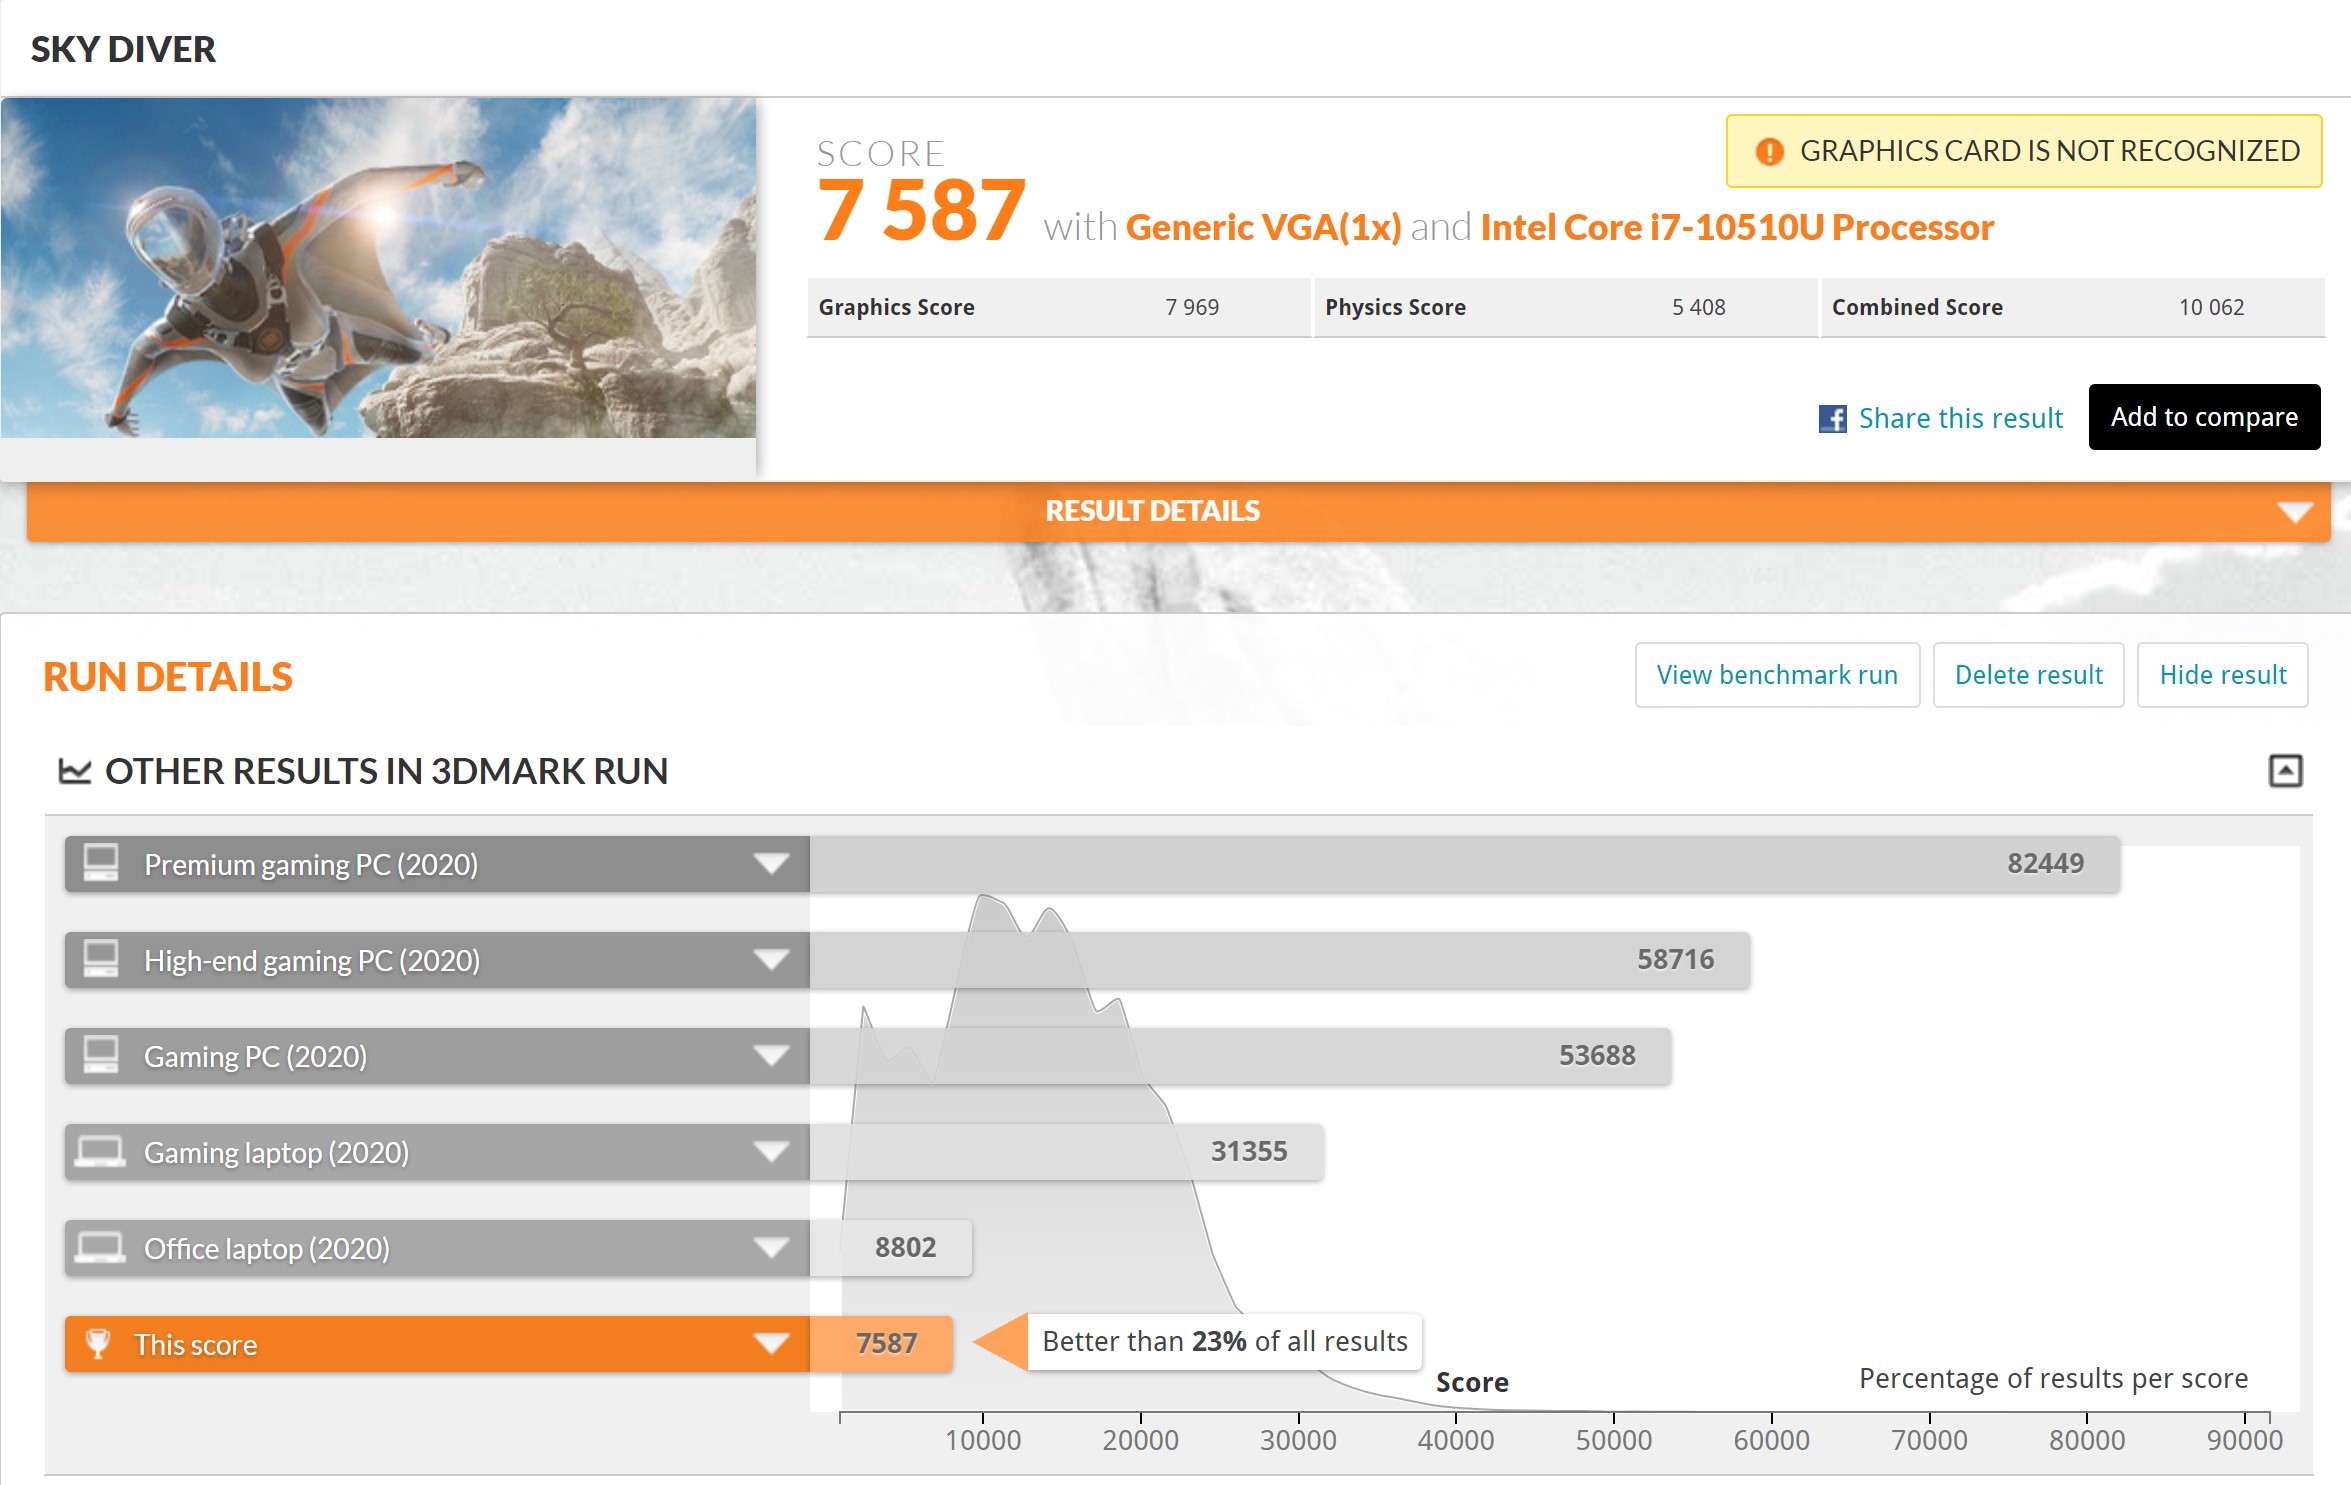Click the Physics Score value 5 408

[1698, 307]
